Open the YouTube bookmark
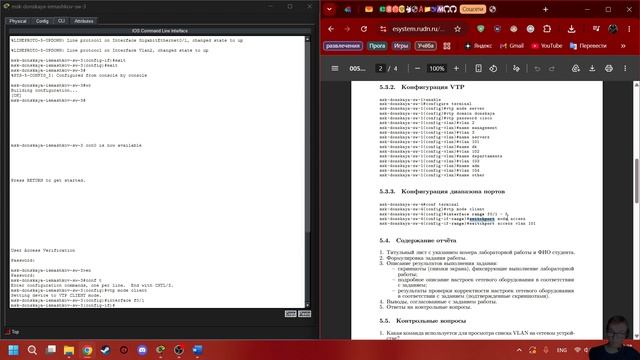This screenshot has width=640, height=360. 547,46
